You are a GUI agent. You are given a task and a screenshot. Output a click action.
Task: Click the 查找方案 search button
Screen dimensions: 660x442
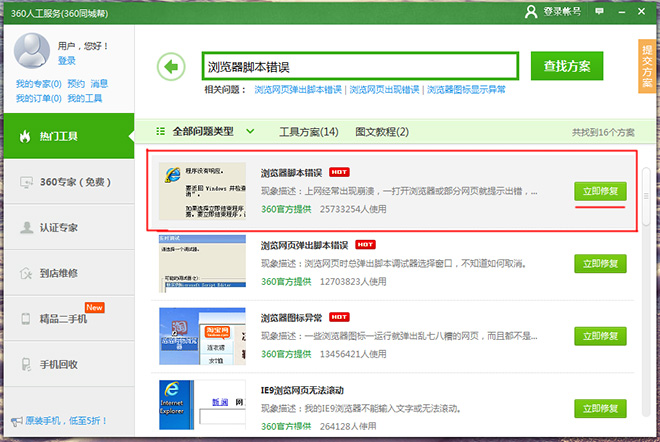tap(567, 66)
